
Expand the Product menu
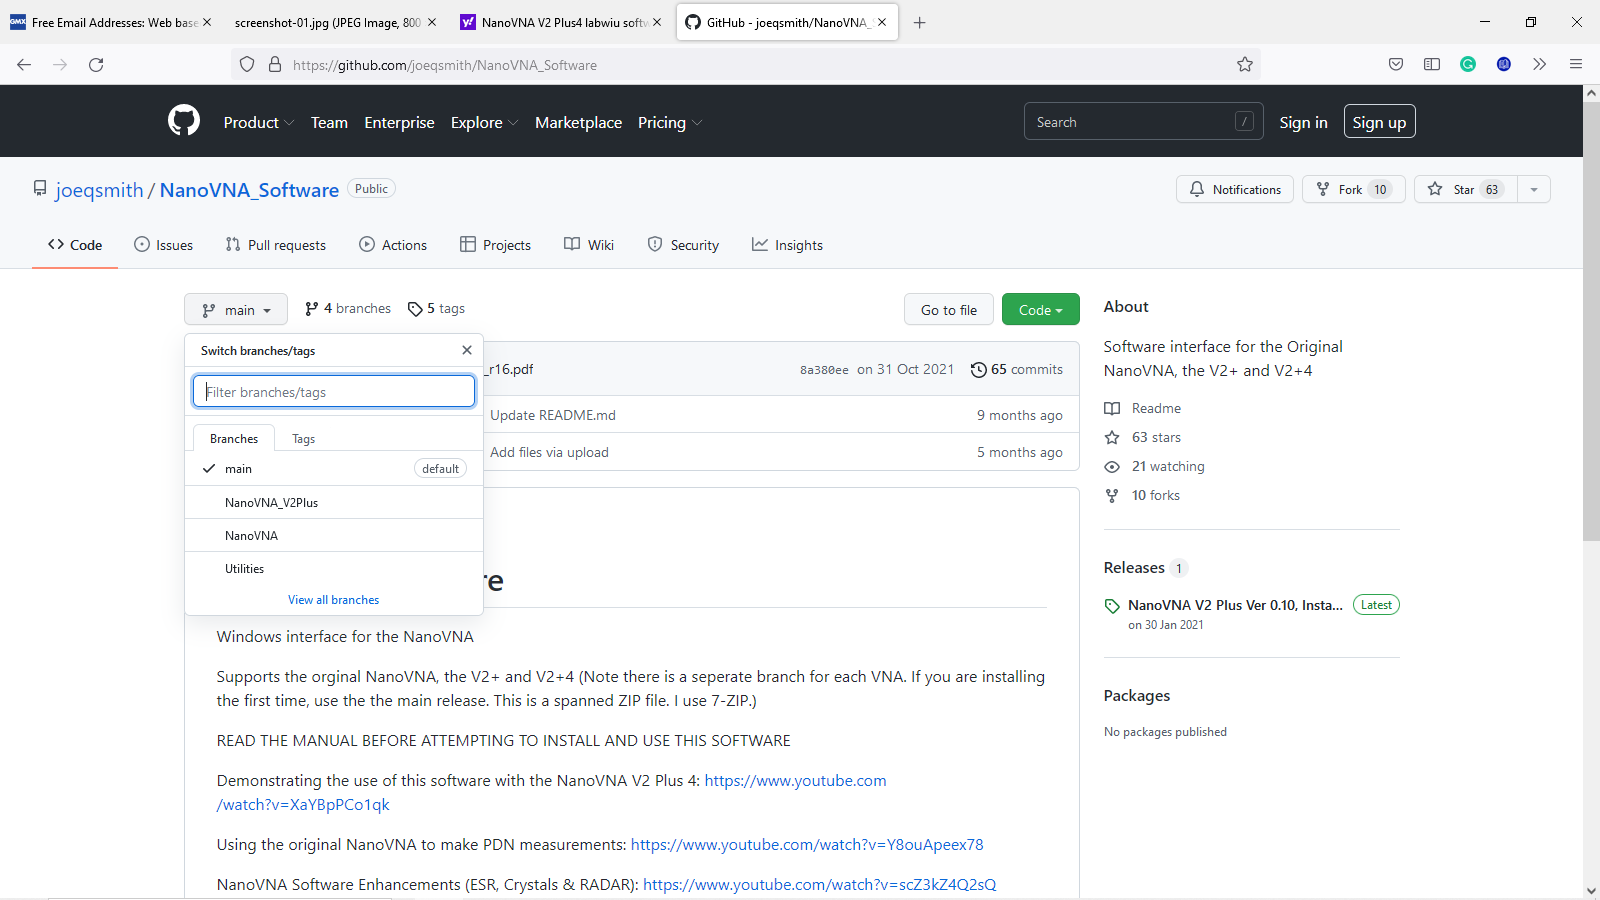click(259, 122)
